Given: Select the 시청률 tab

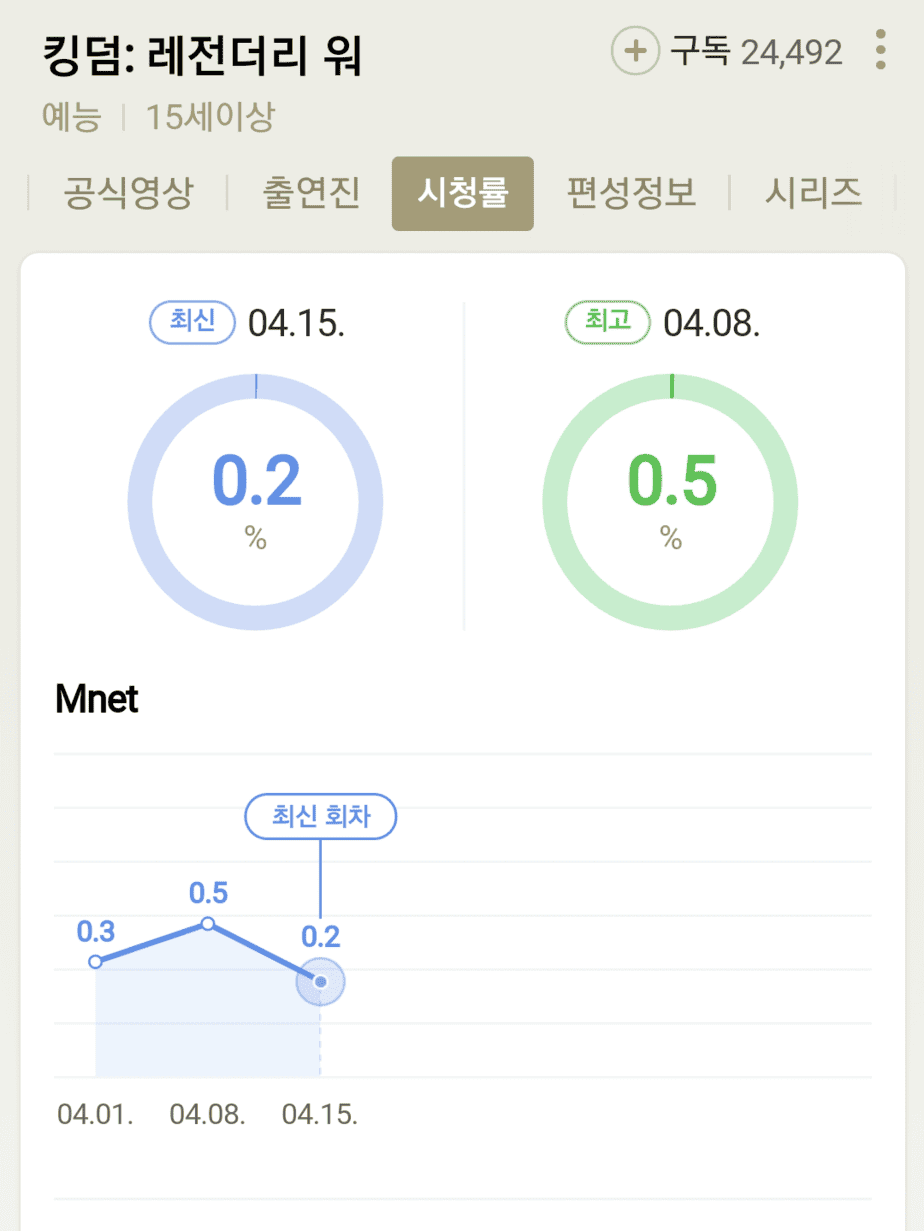Looking at the screenshot, I should (x=462, y=193).
